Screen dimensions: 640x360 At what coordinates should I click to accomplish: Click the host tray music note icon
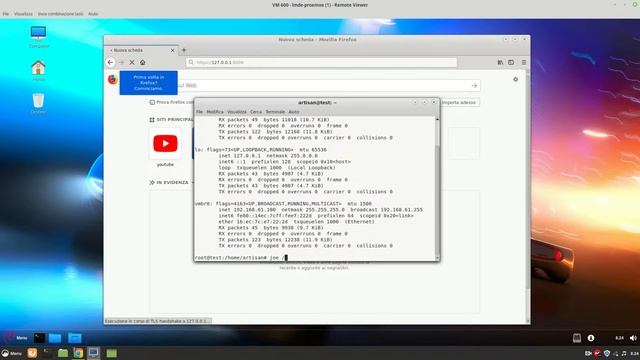click(624, 353)
